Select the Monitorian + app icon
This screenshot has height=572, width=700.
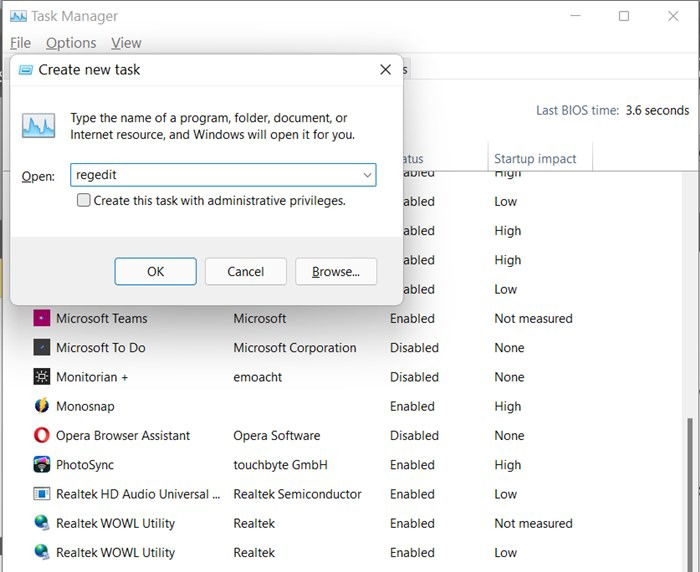pos(42,377)
